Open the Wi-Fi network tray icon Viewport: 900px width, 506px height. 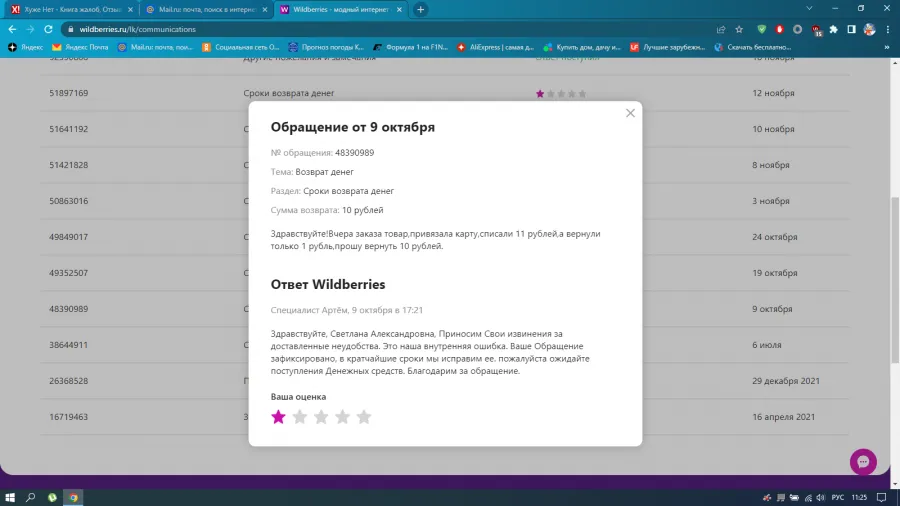(808, 497)
